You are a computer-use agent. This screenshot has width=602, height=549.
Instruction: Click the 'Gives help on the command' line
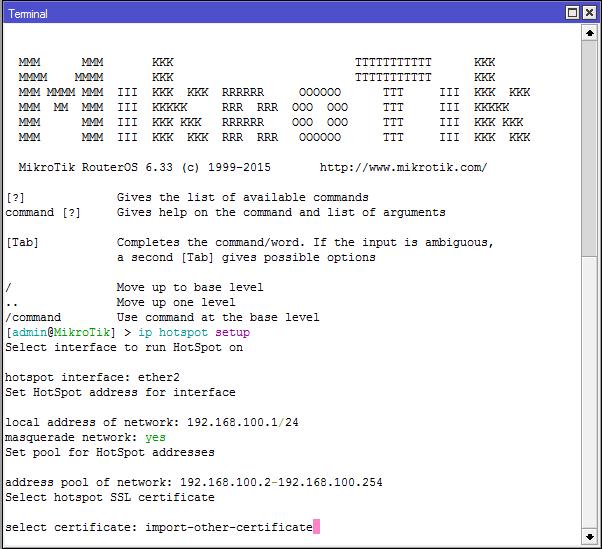point(281,213)
